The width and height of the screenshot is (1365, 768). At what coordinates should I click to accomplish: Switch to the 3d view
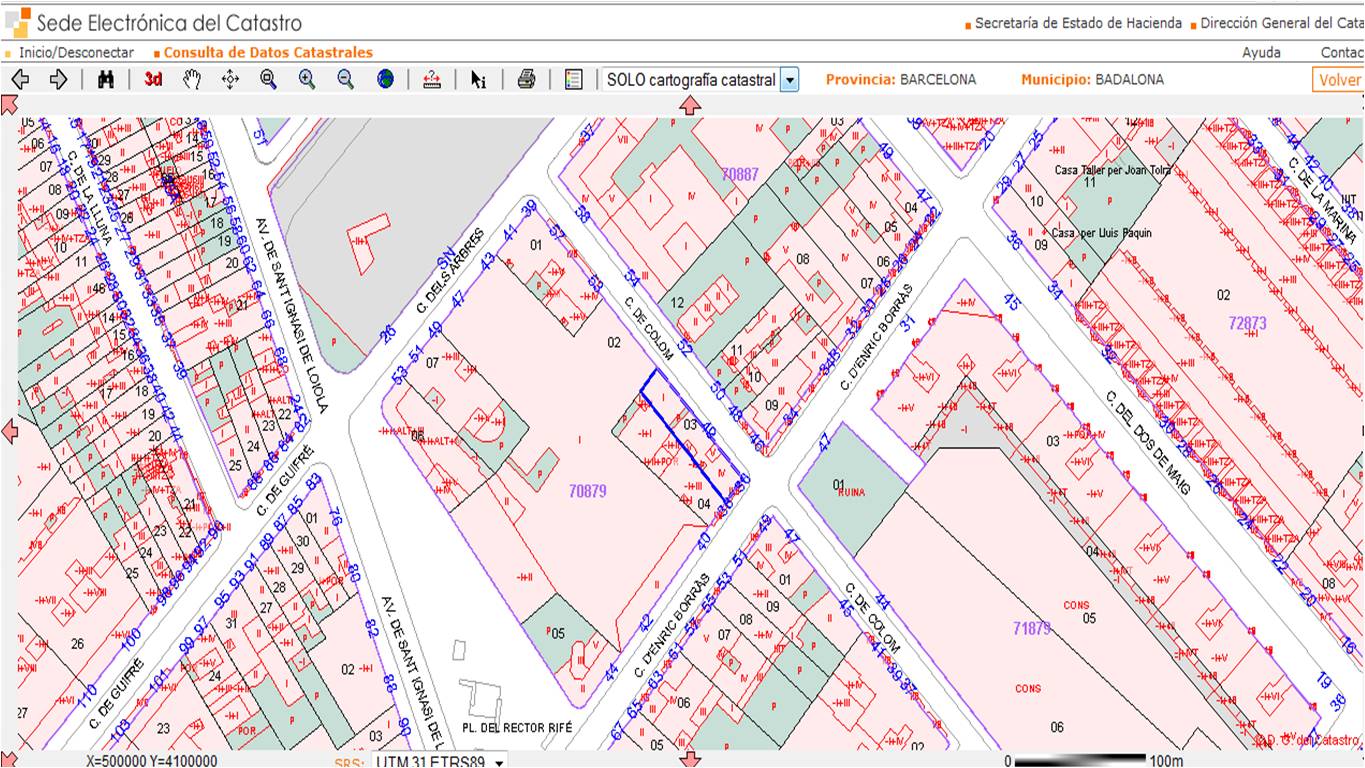point(153,80)
